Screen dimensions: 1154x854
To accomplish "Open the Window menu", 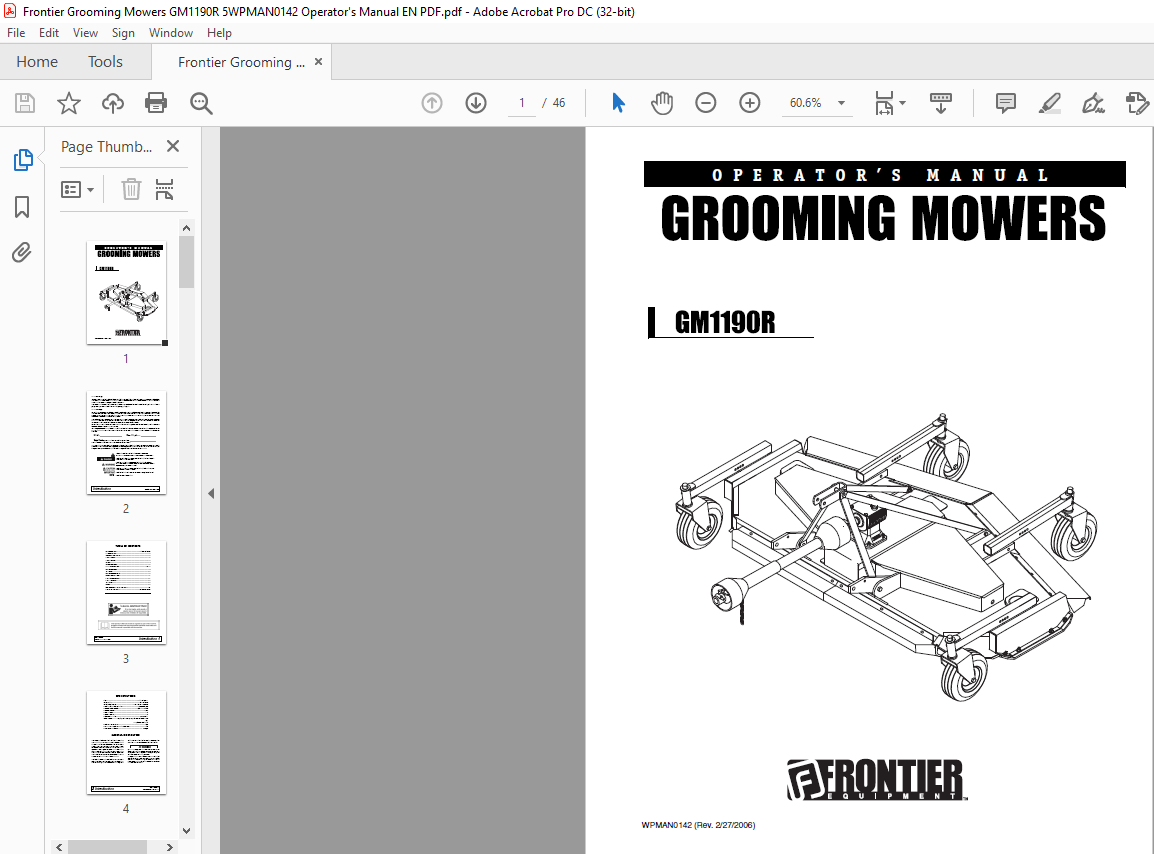I will 171,33.
